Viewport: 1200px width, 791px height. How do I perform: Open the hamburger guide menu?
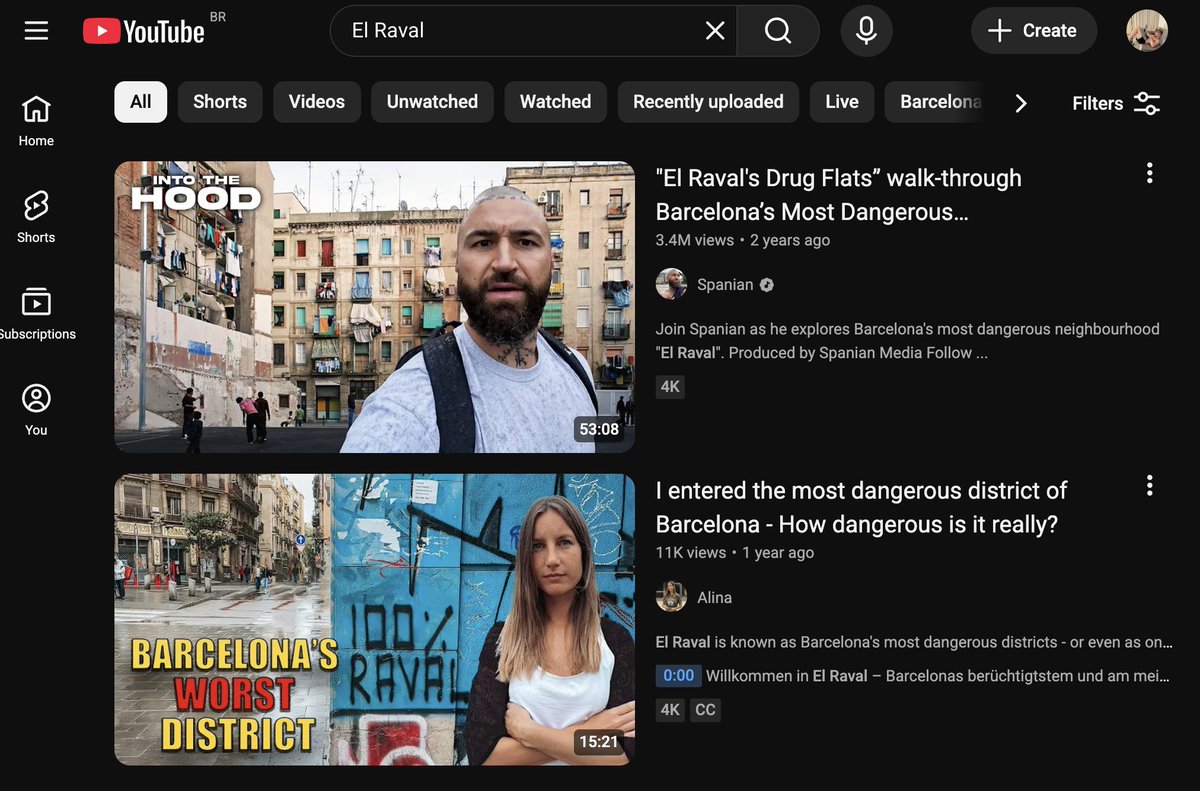coord(37,31)
